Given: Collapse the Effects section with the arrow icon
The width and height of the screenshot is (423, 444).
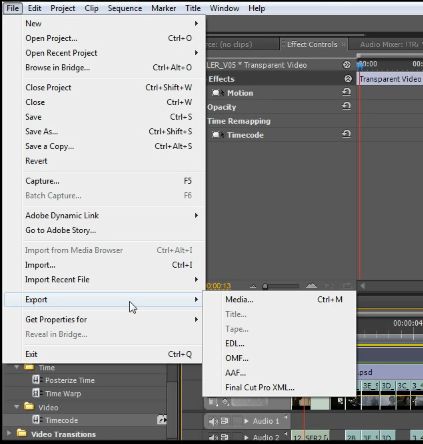Looking at the screenshot, I should [x=348, y=79].
